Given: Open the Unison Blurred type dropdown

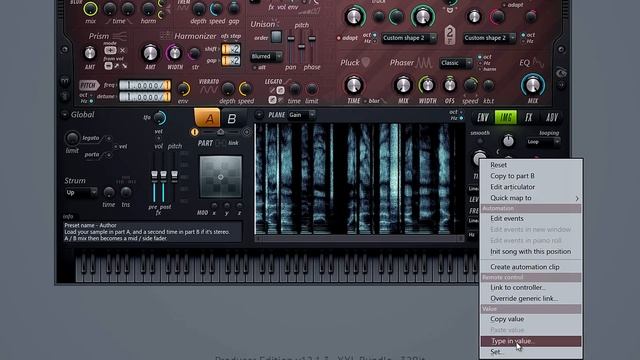Looking at the screenshot, I should [x=266, y=56].
